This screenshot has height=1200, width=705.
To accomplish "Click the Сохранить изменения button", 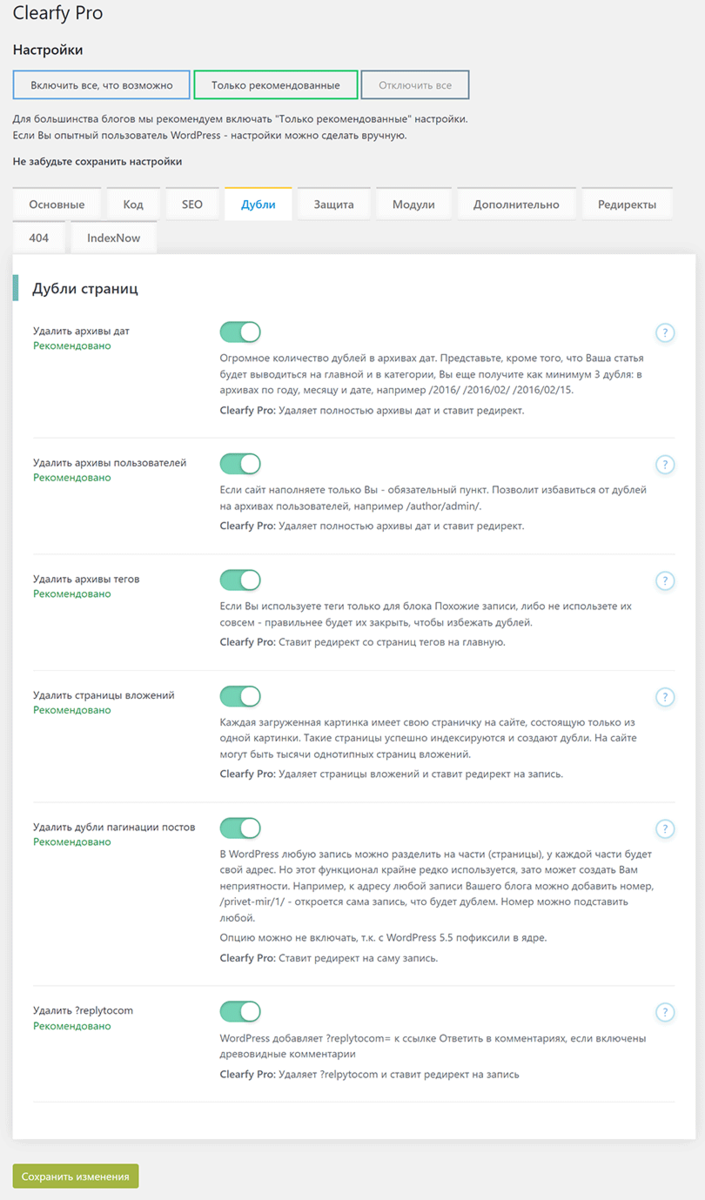I will (76, 1176).
